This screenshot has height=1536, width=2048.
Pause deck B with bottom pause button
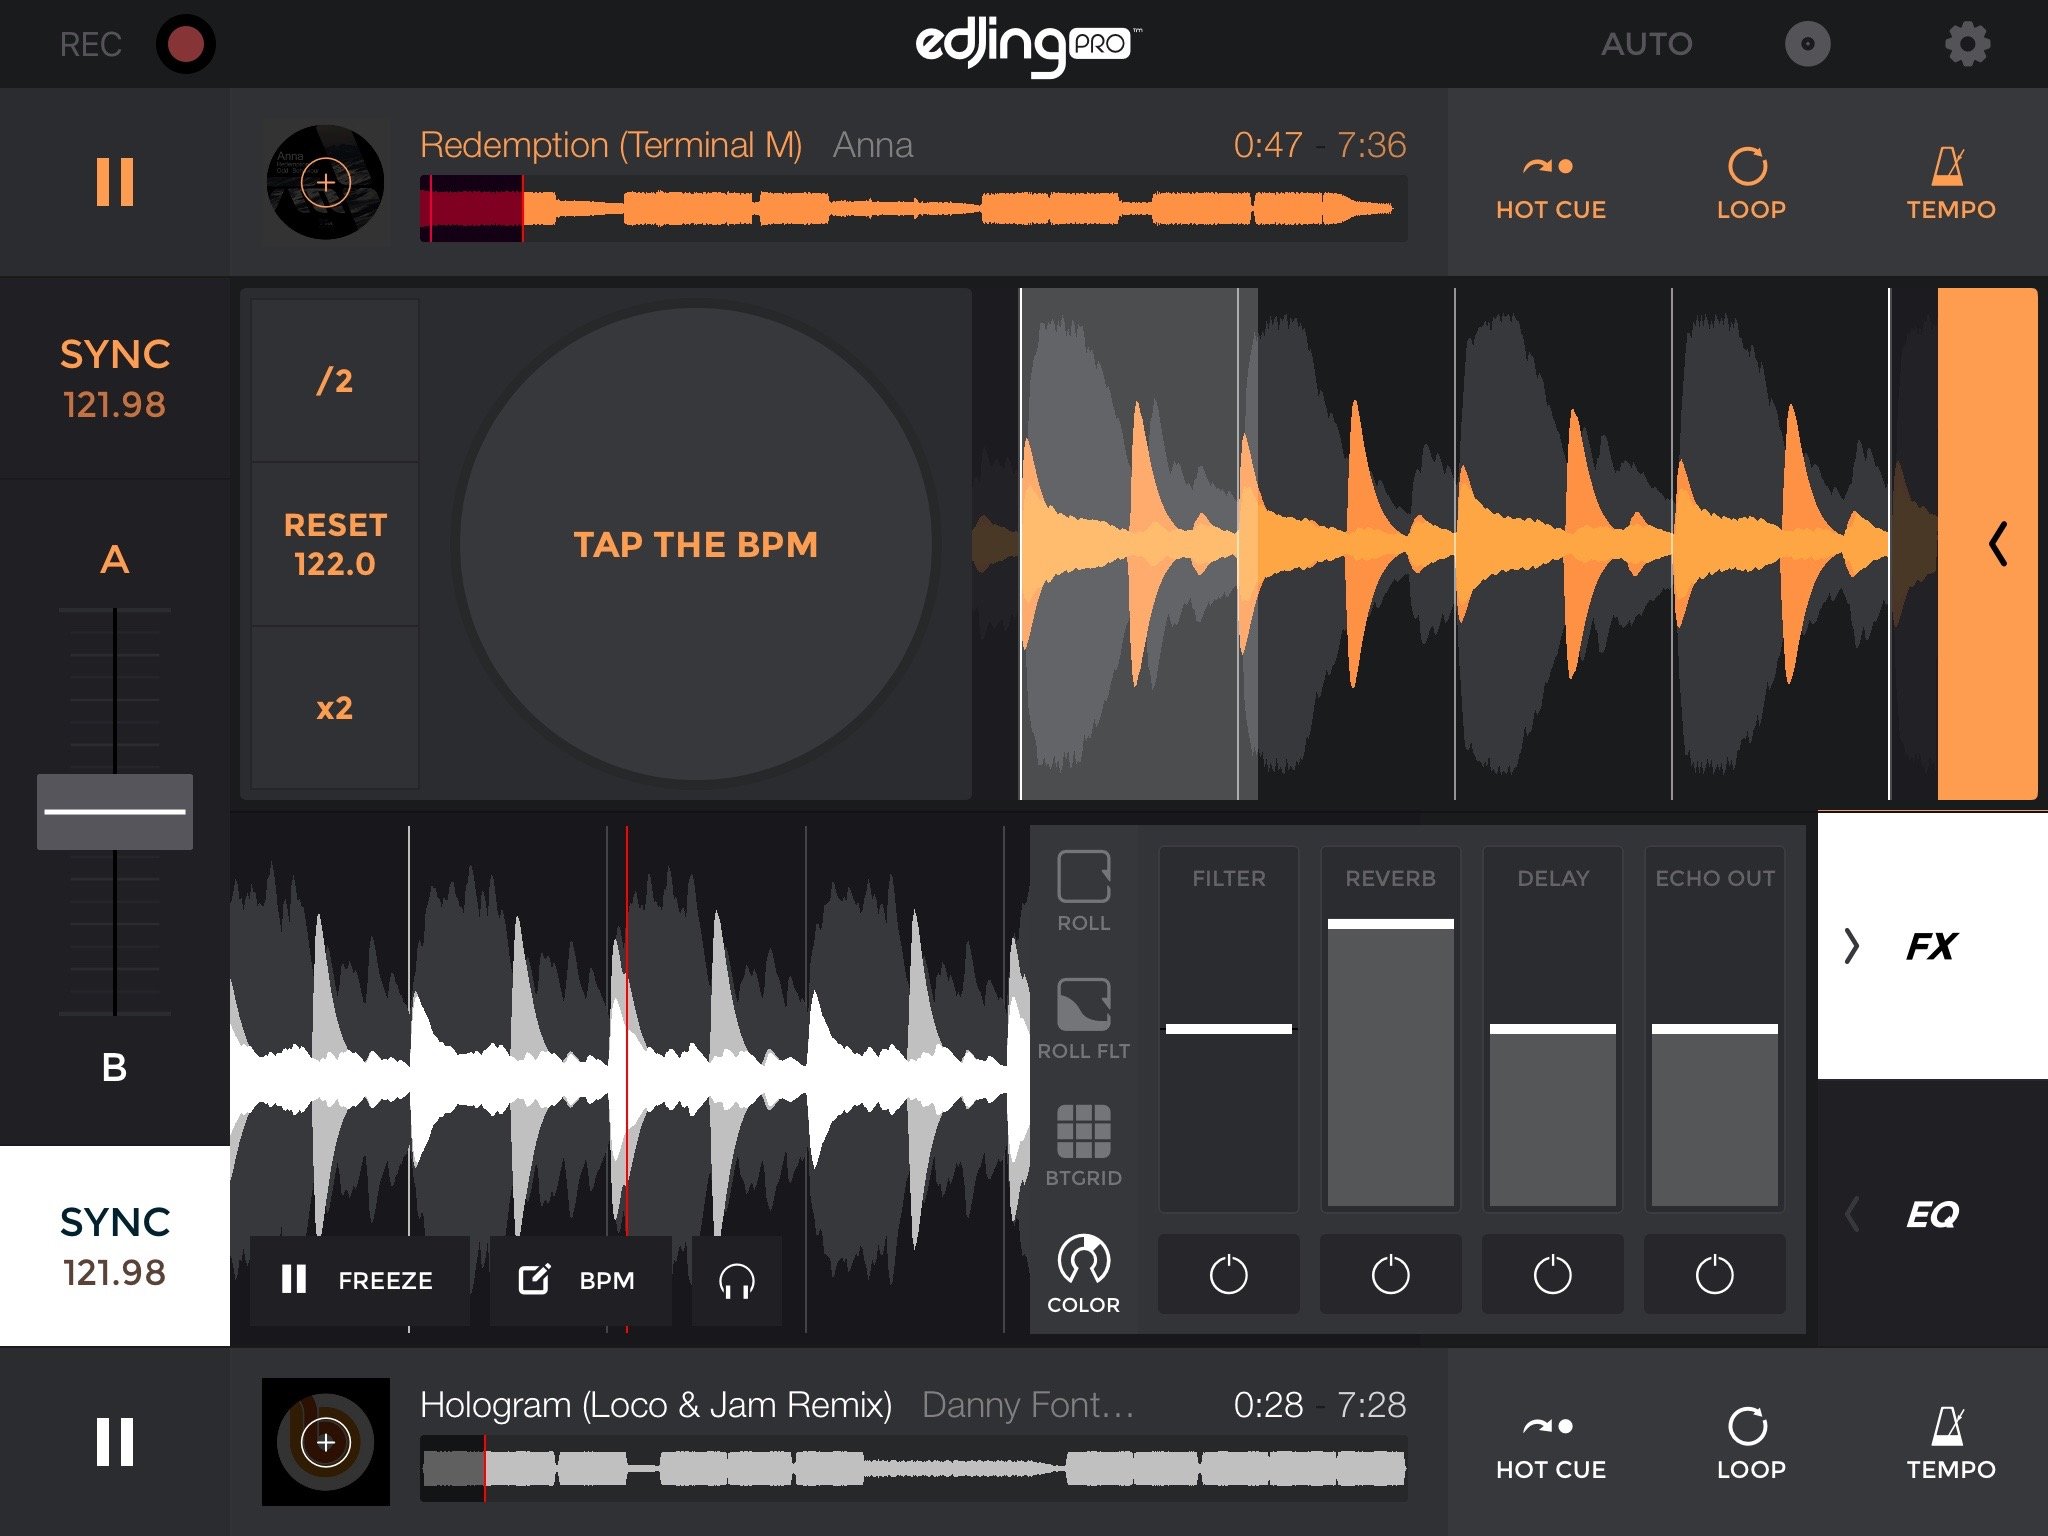click(x=115, y=1441)
